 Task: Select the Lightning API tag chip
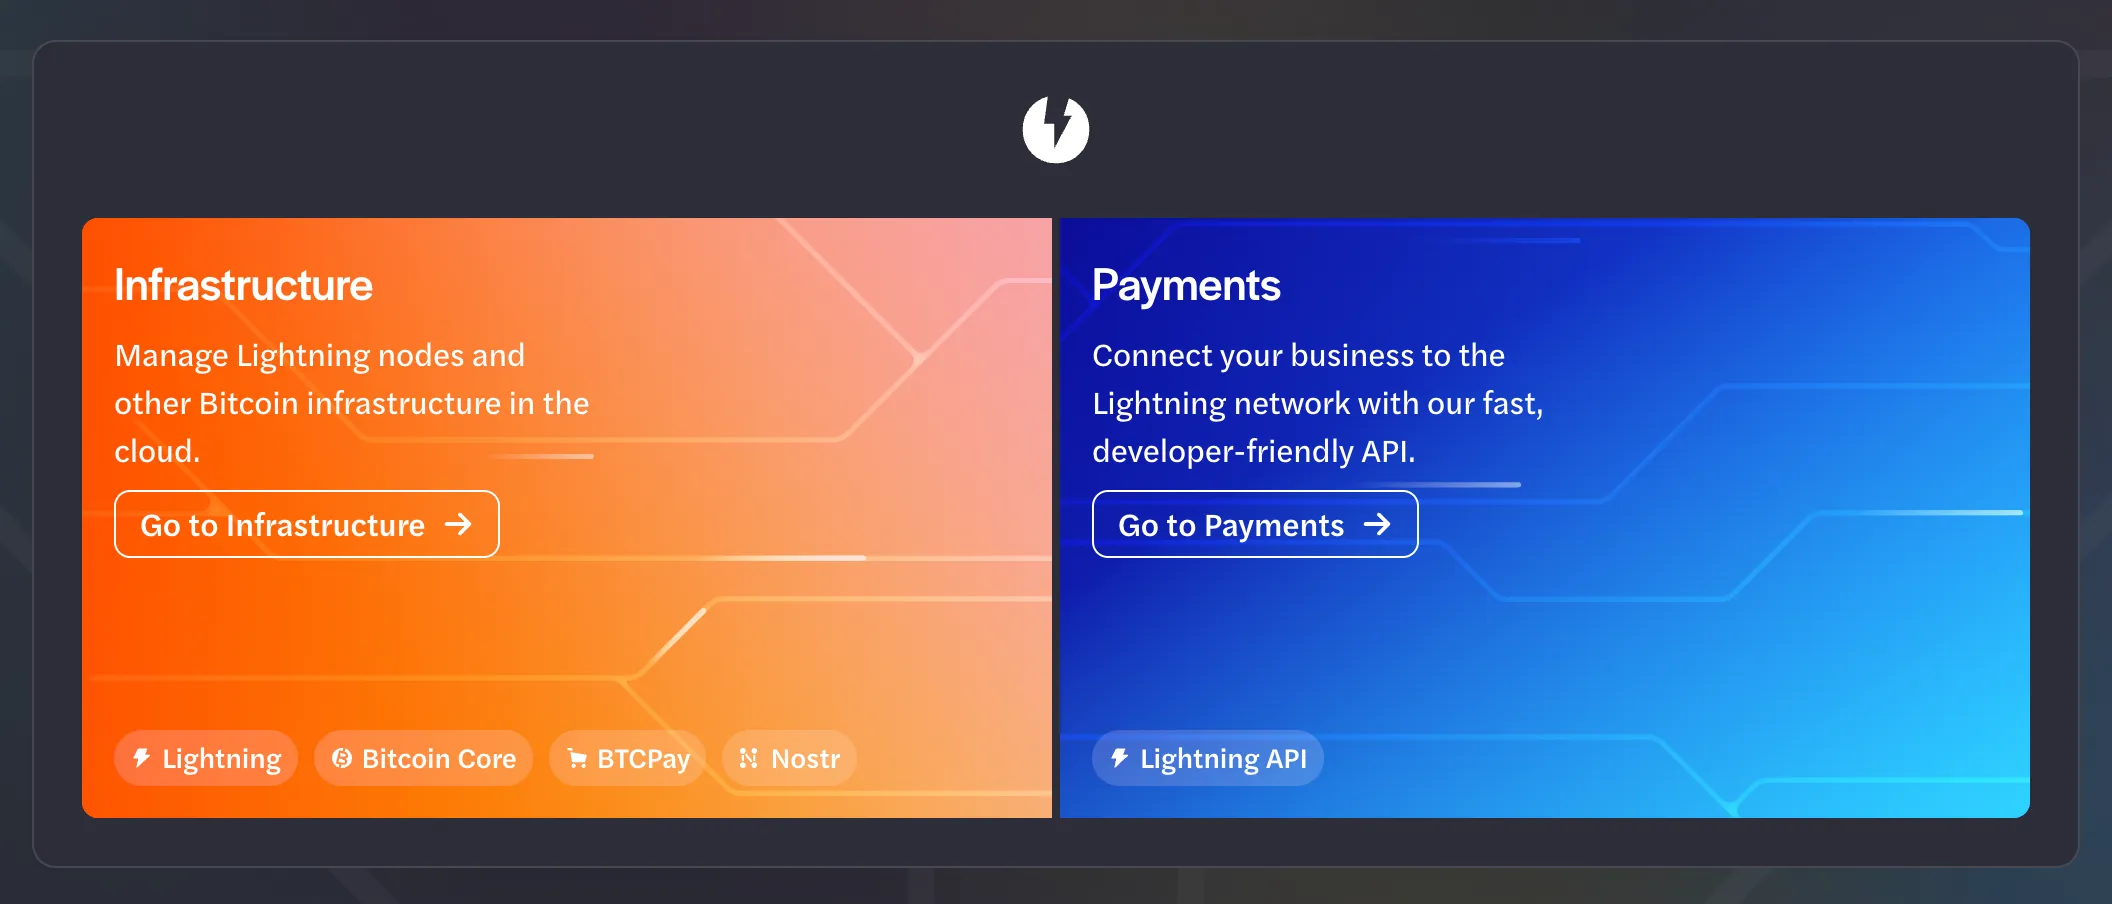[1207, 758]
